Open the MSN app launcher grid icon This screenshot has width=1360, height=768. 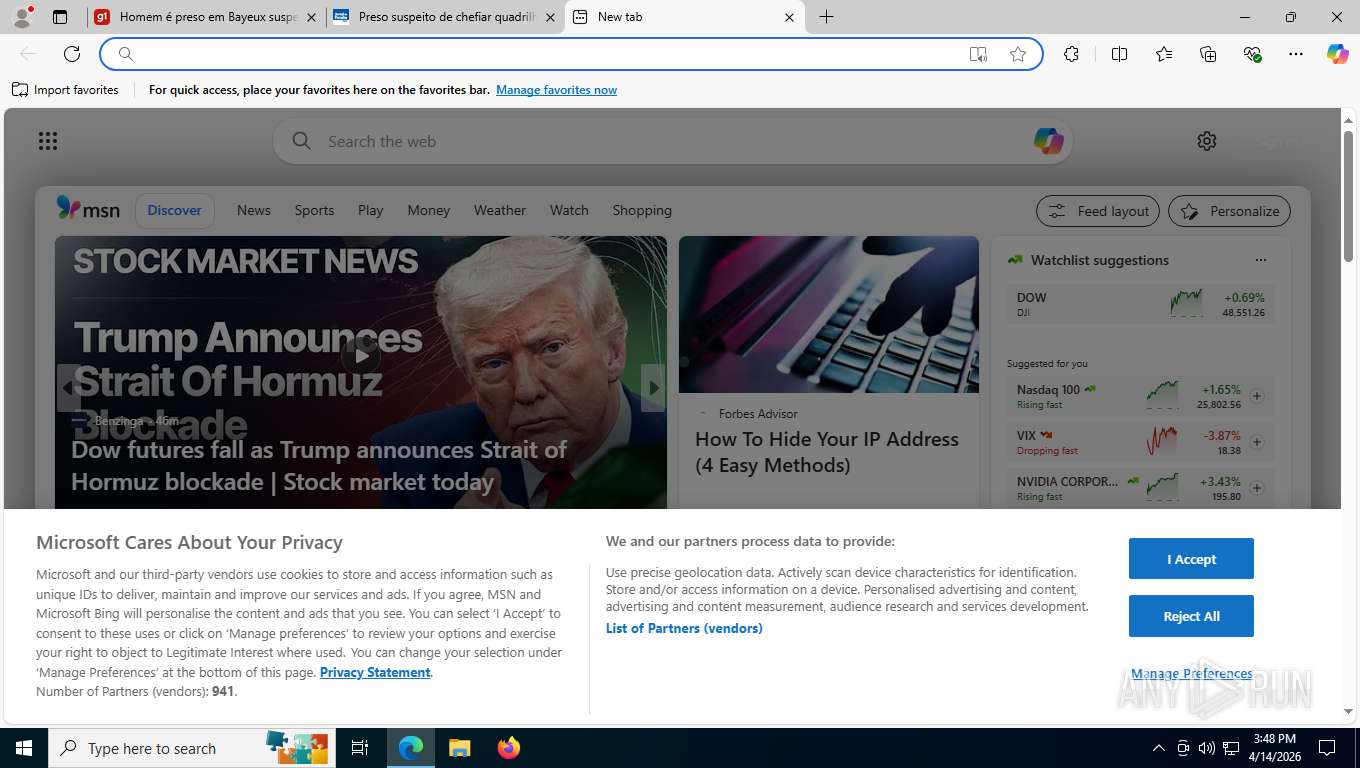coord(48,141)
